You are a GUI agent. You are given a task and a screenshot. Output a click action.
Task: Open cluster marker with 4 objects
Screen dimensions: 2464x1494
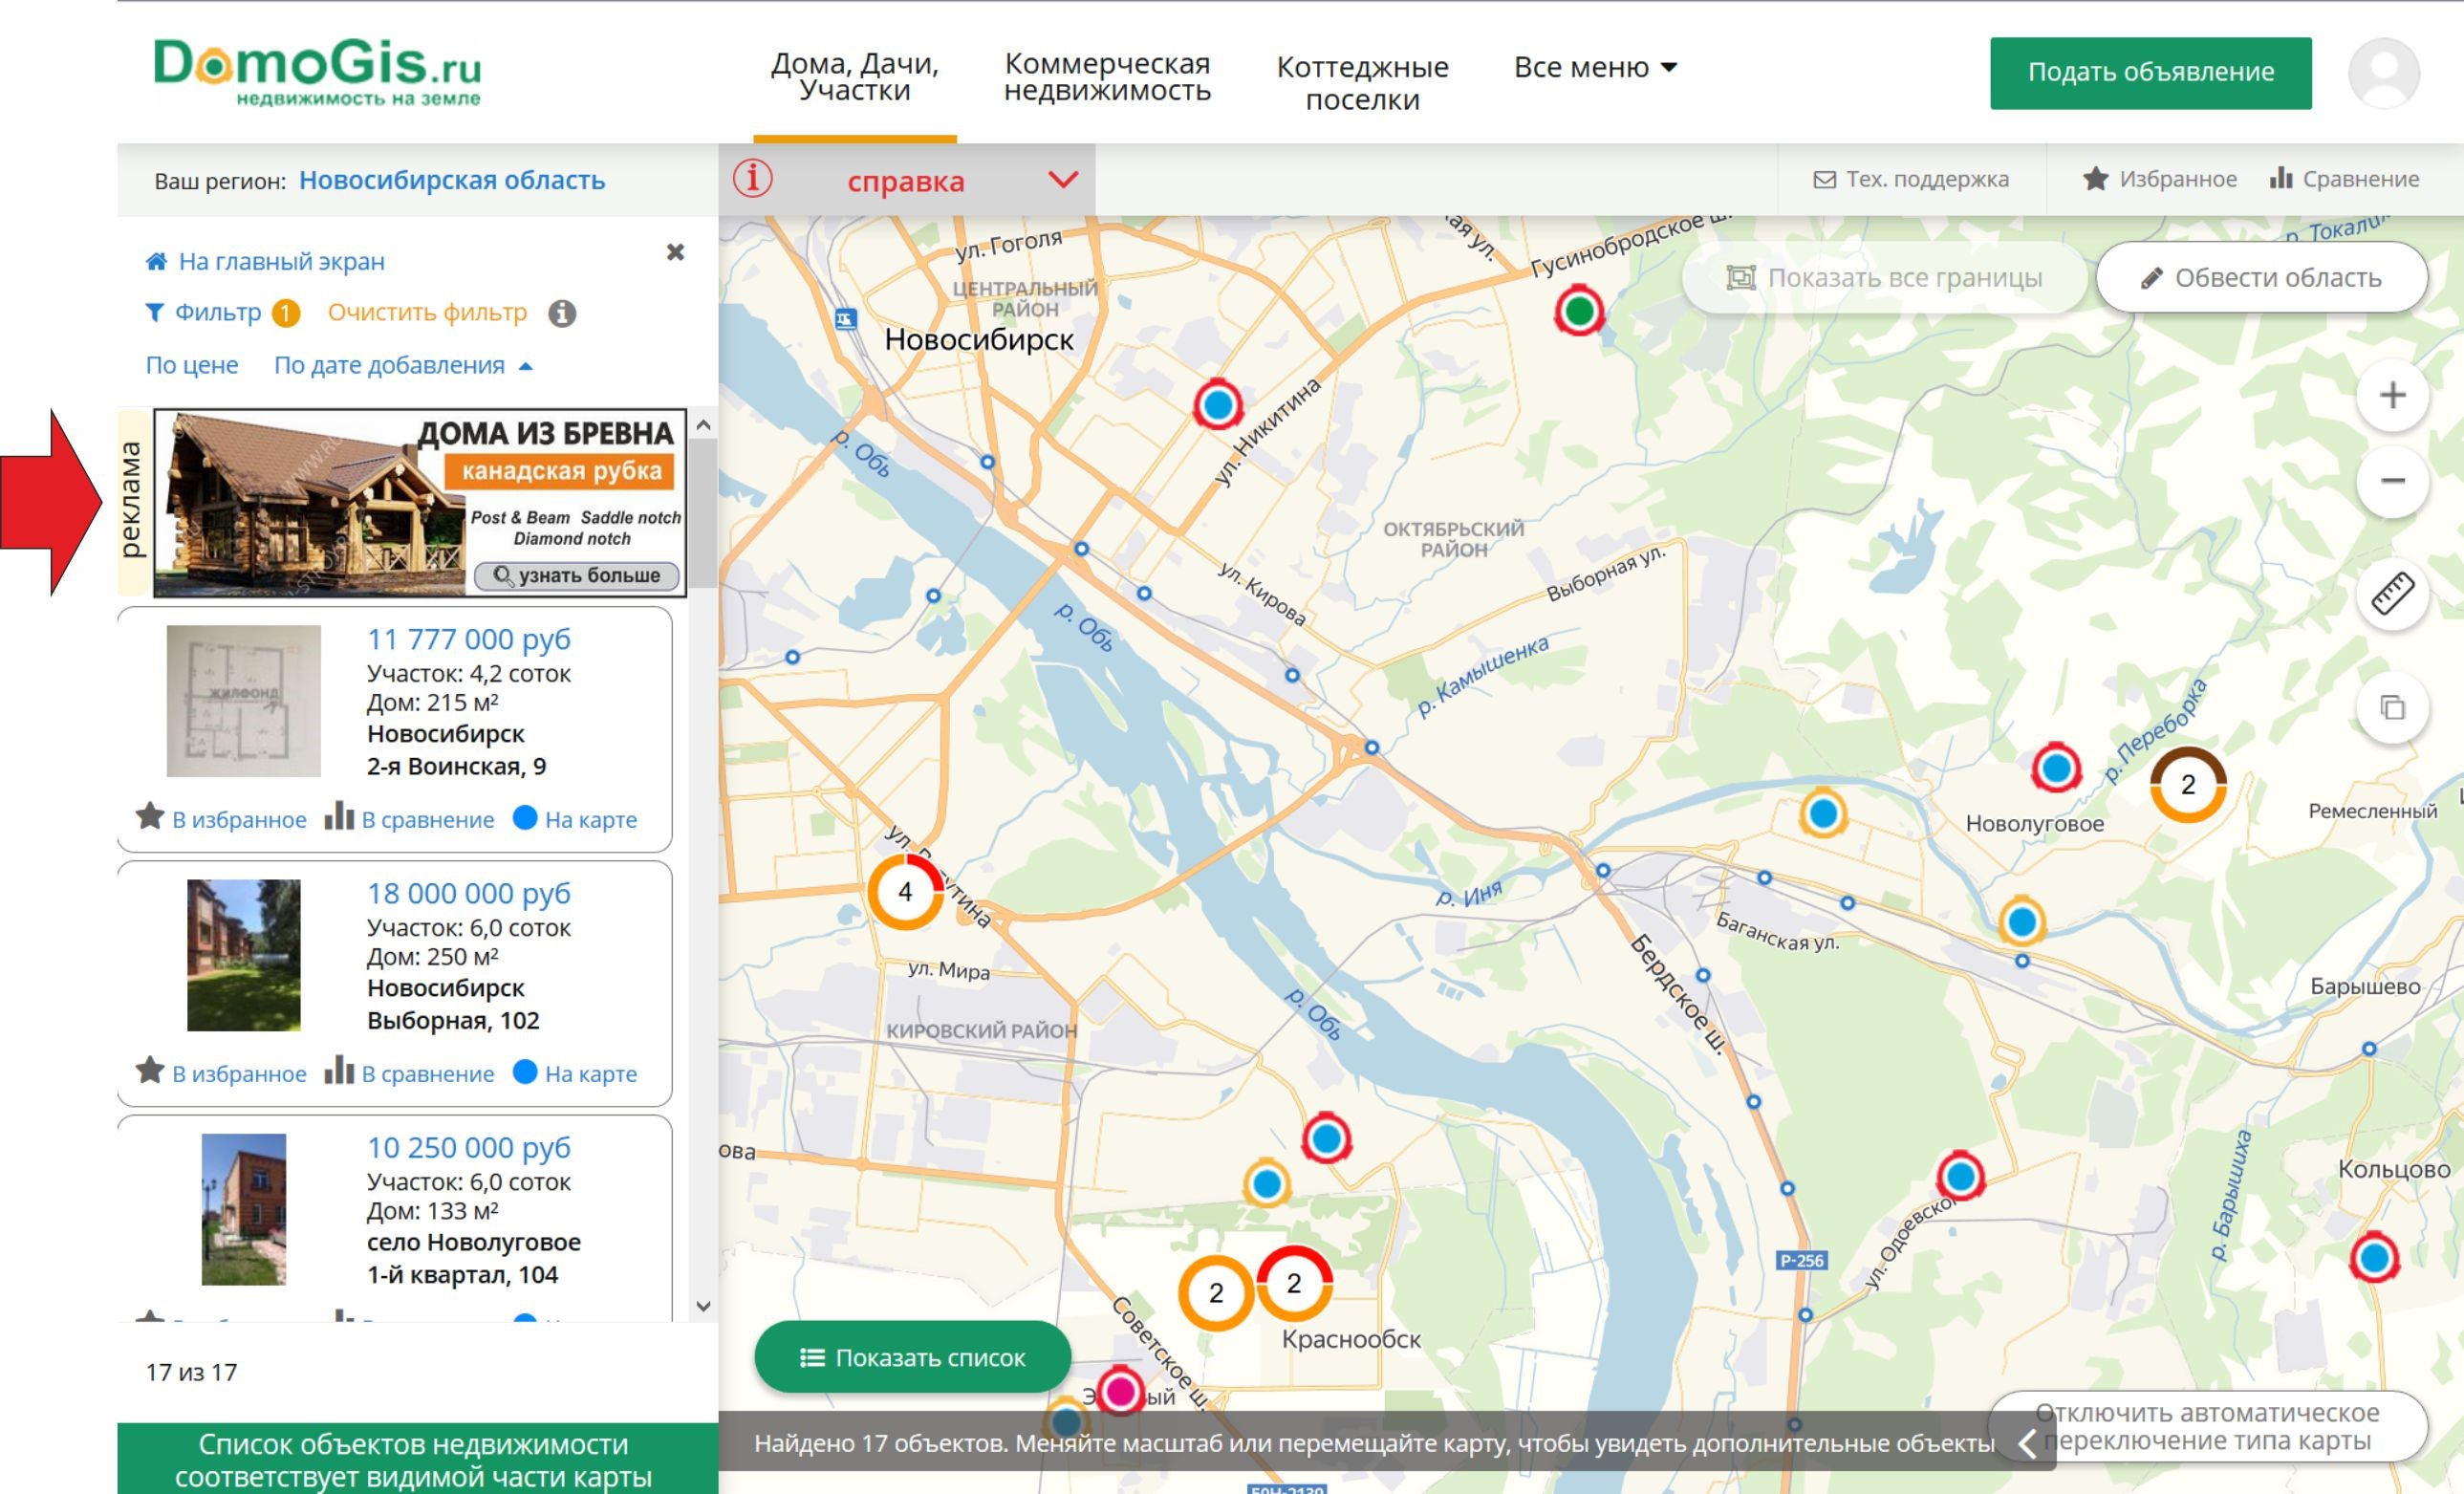coord(904,891)
